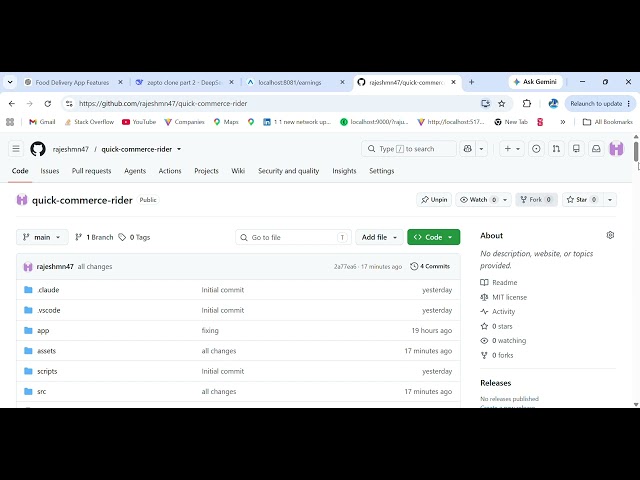This screenshot has height=480, width=640.
Task: Open the 4 Commits history
Action: [430, 266]
